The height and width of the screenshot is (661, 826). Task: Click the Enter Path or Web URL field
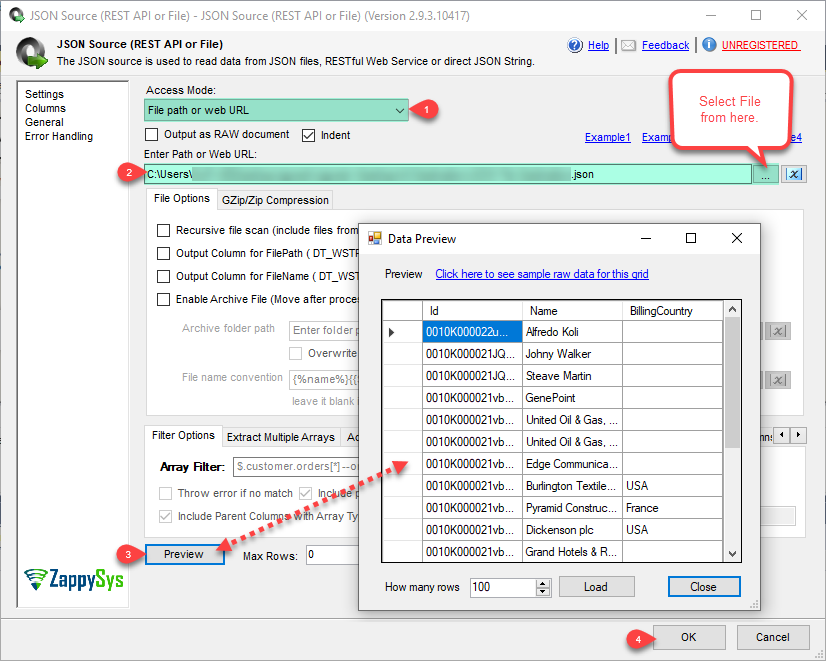coord(448,174)
